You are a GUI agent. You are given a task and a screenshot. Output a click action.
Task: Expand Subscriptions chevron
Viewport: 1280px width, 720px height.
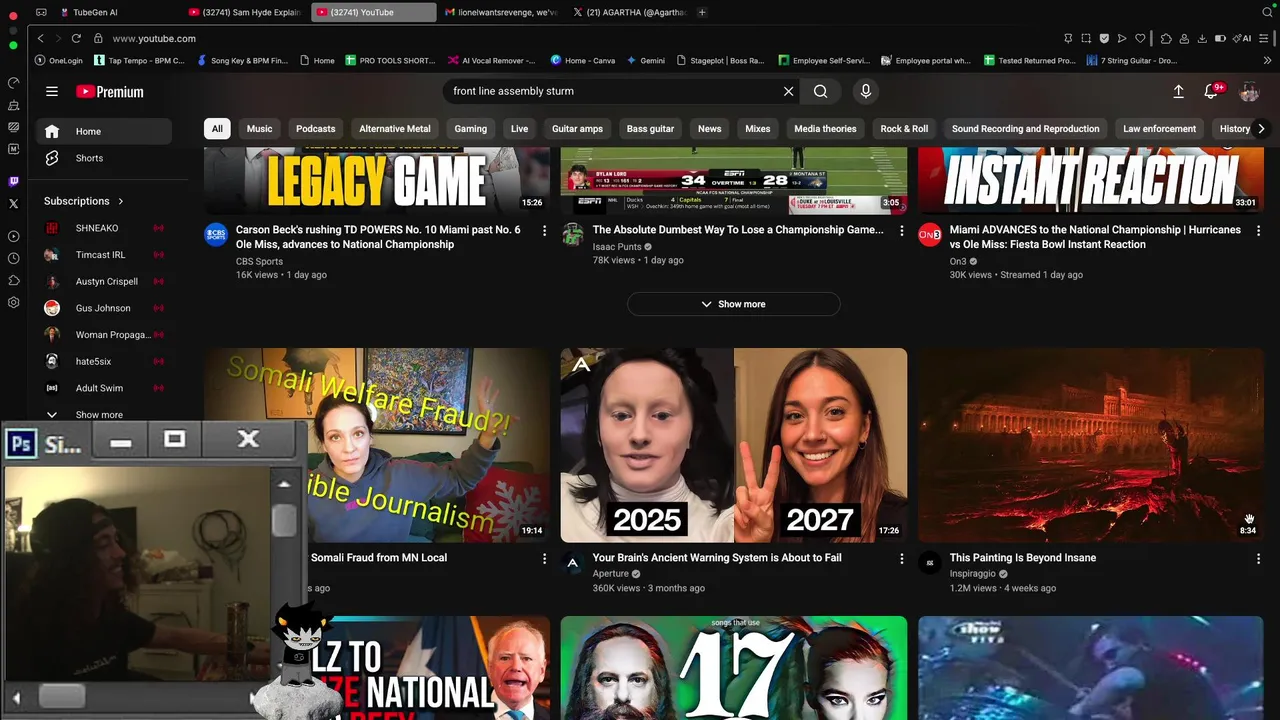pos(121,201)
